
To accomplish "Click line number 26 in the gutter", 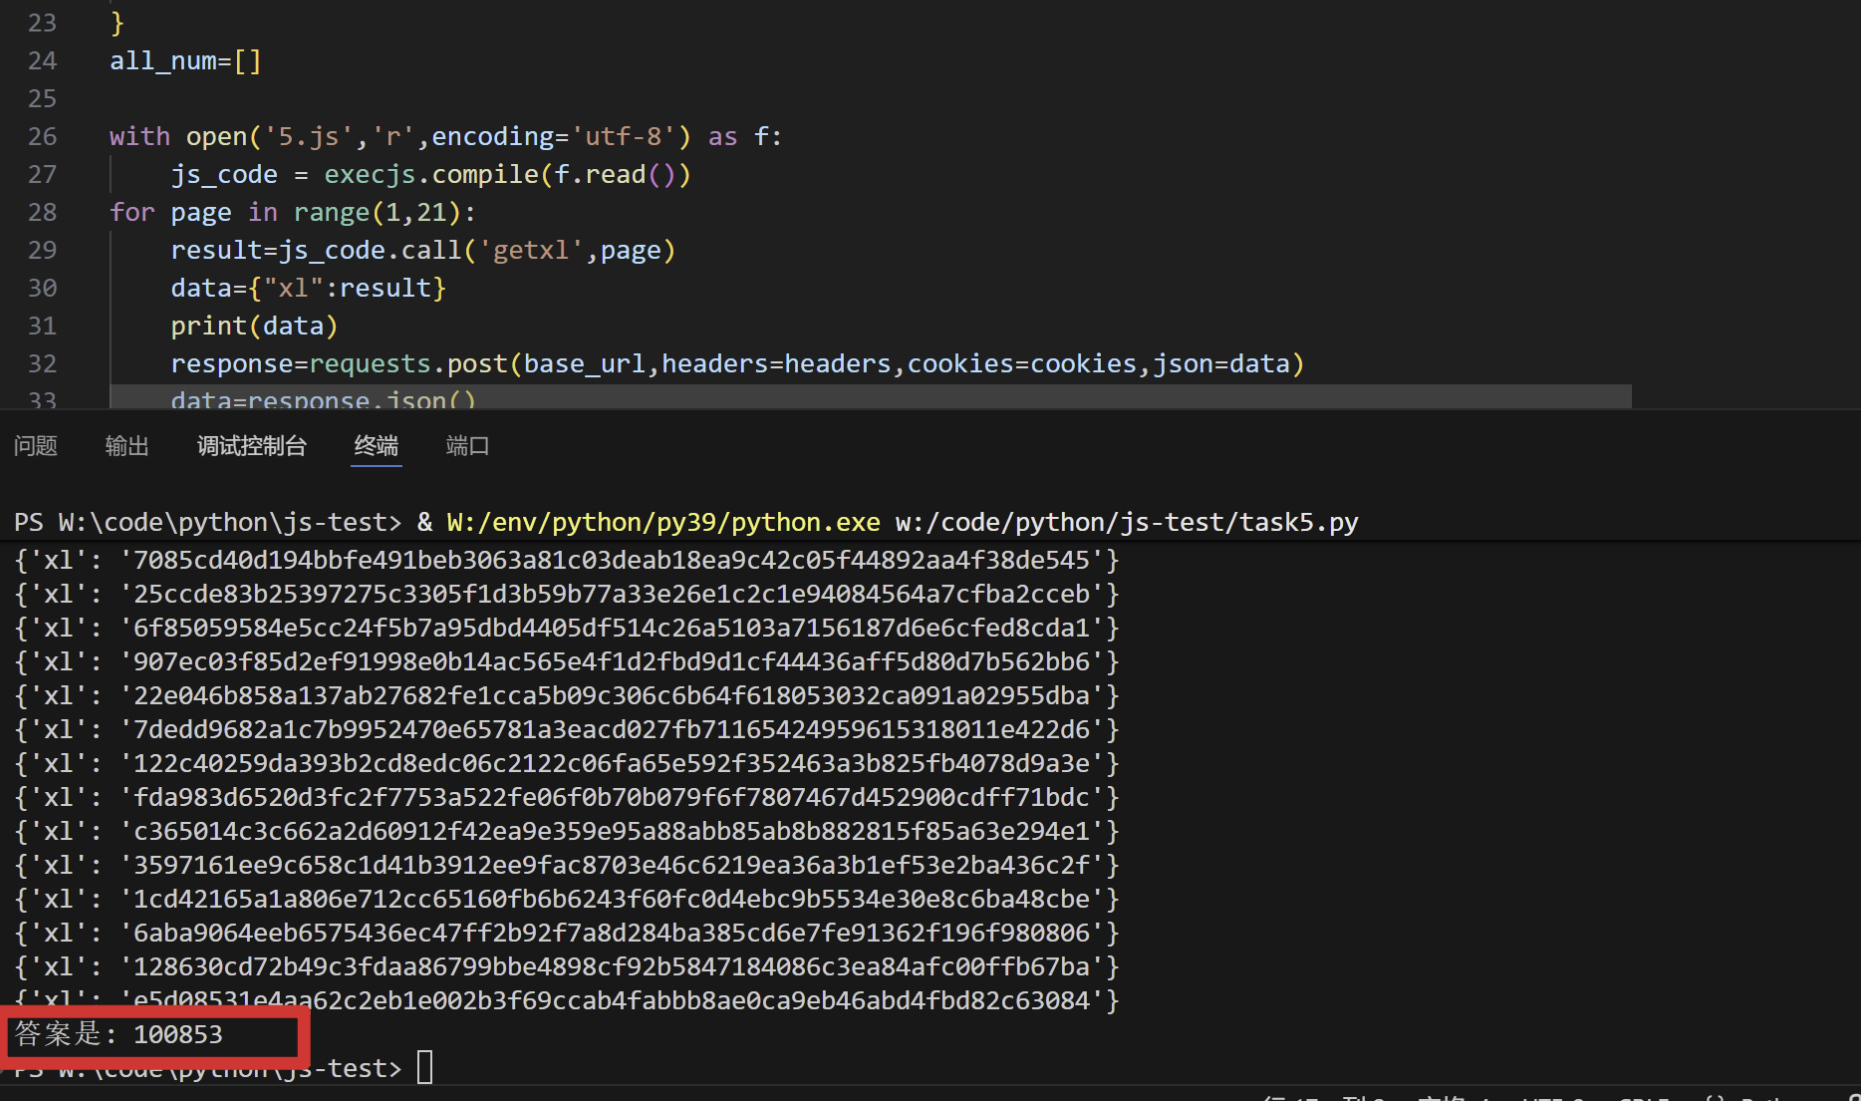I will (x=42, y=137).
